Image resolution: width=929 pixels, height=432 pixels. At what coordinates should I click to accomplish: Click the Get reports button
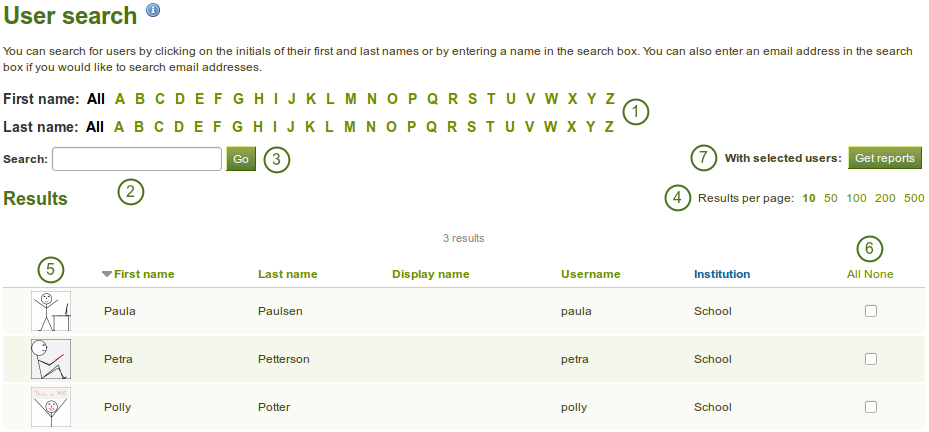click(x=885, y=158)
